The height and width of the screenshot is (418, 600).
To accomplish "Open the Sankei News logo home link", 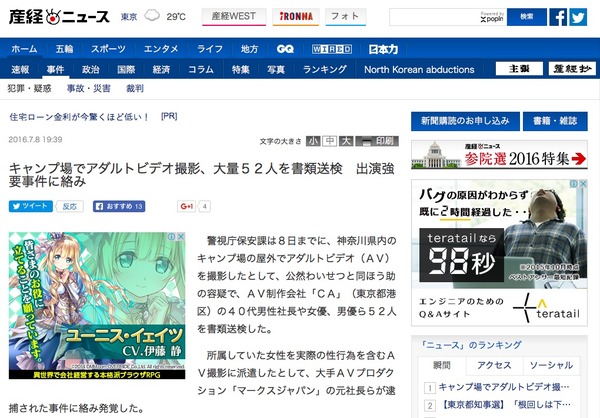I will coord(59,17).
